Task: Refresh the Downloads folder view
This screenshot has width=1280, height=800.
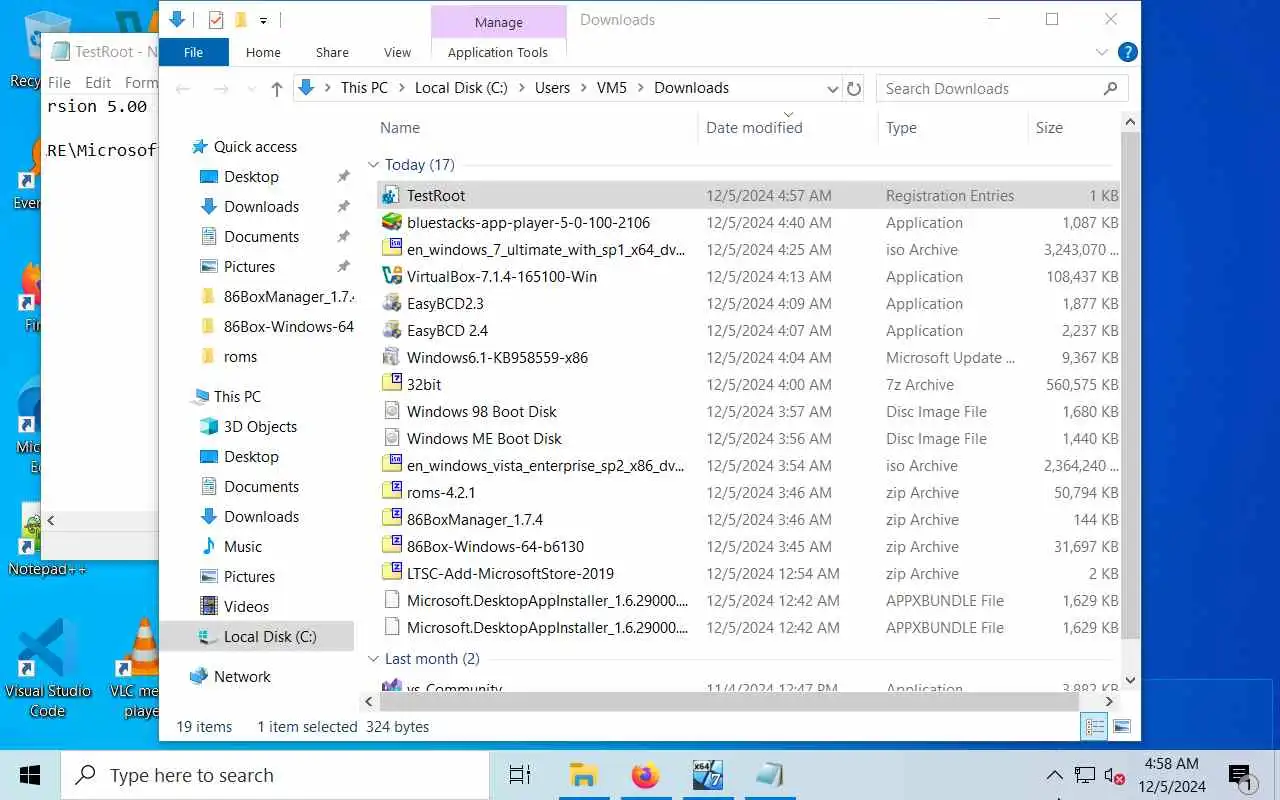Action: coord(854,88)
